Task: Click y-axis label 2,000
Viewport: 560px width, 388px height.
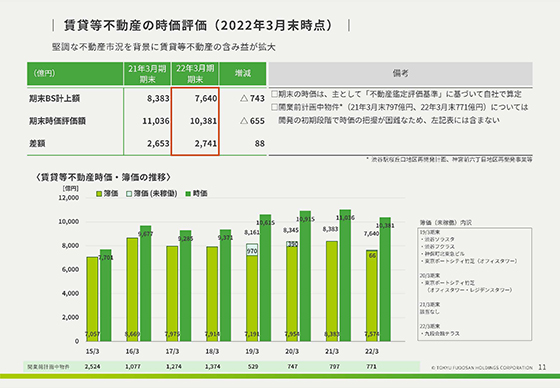Action: coord(70,317)
